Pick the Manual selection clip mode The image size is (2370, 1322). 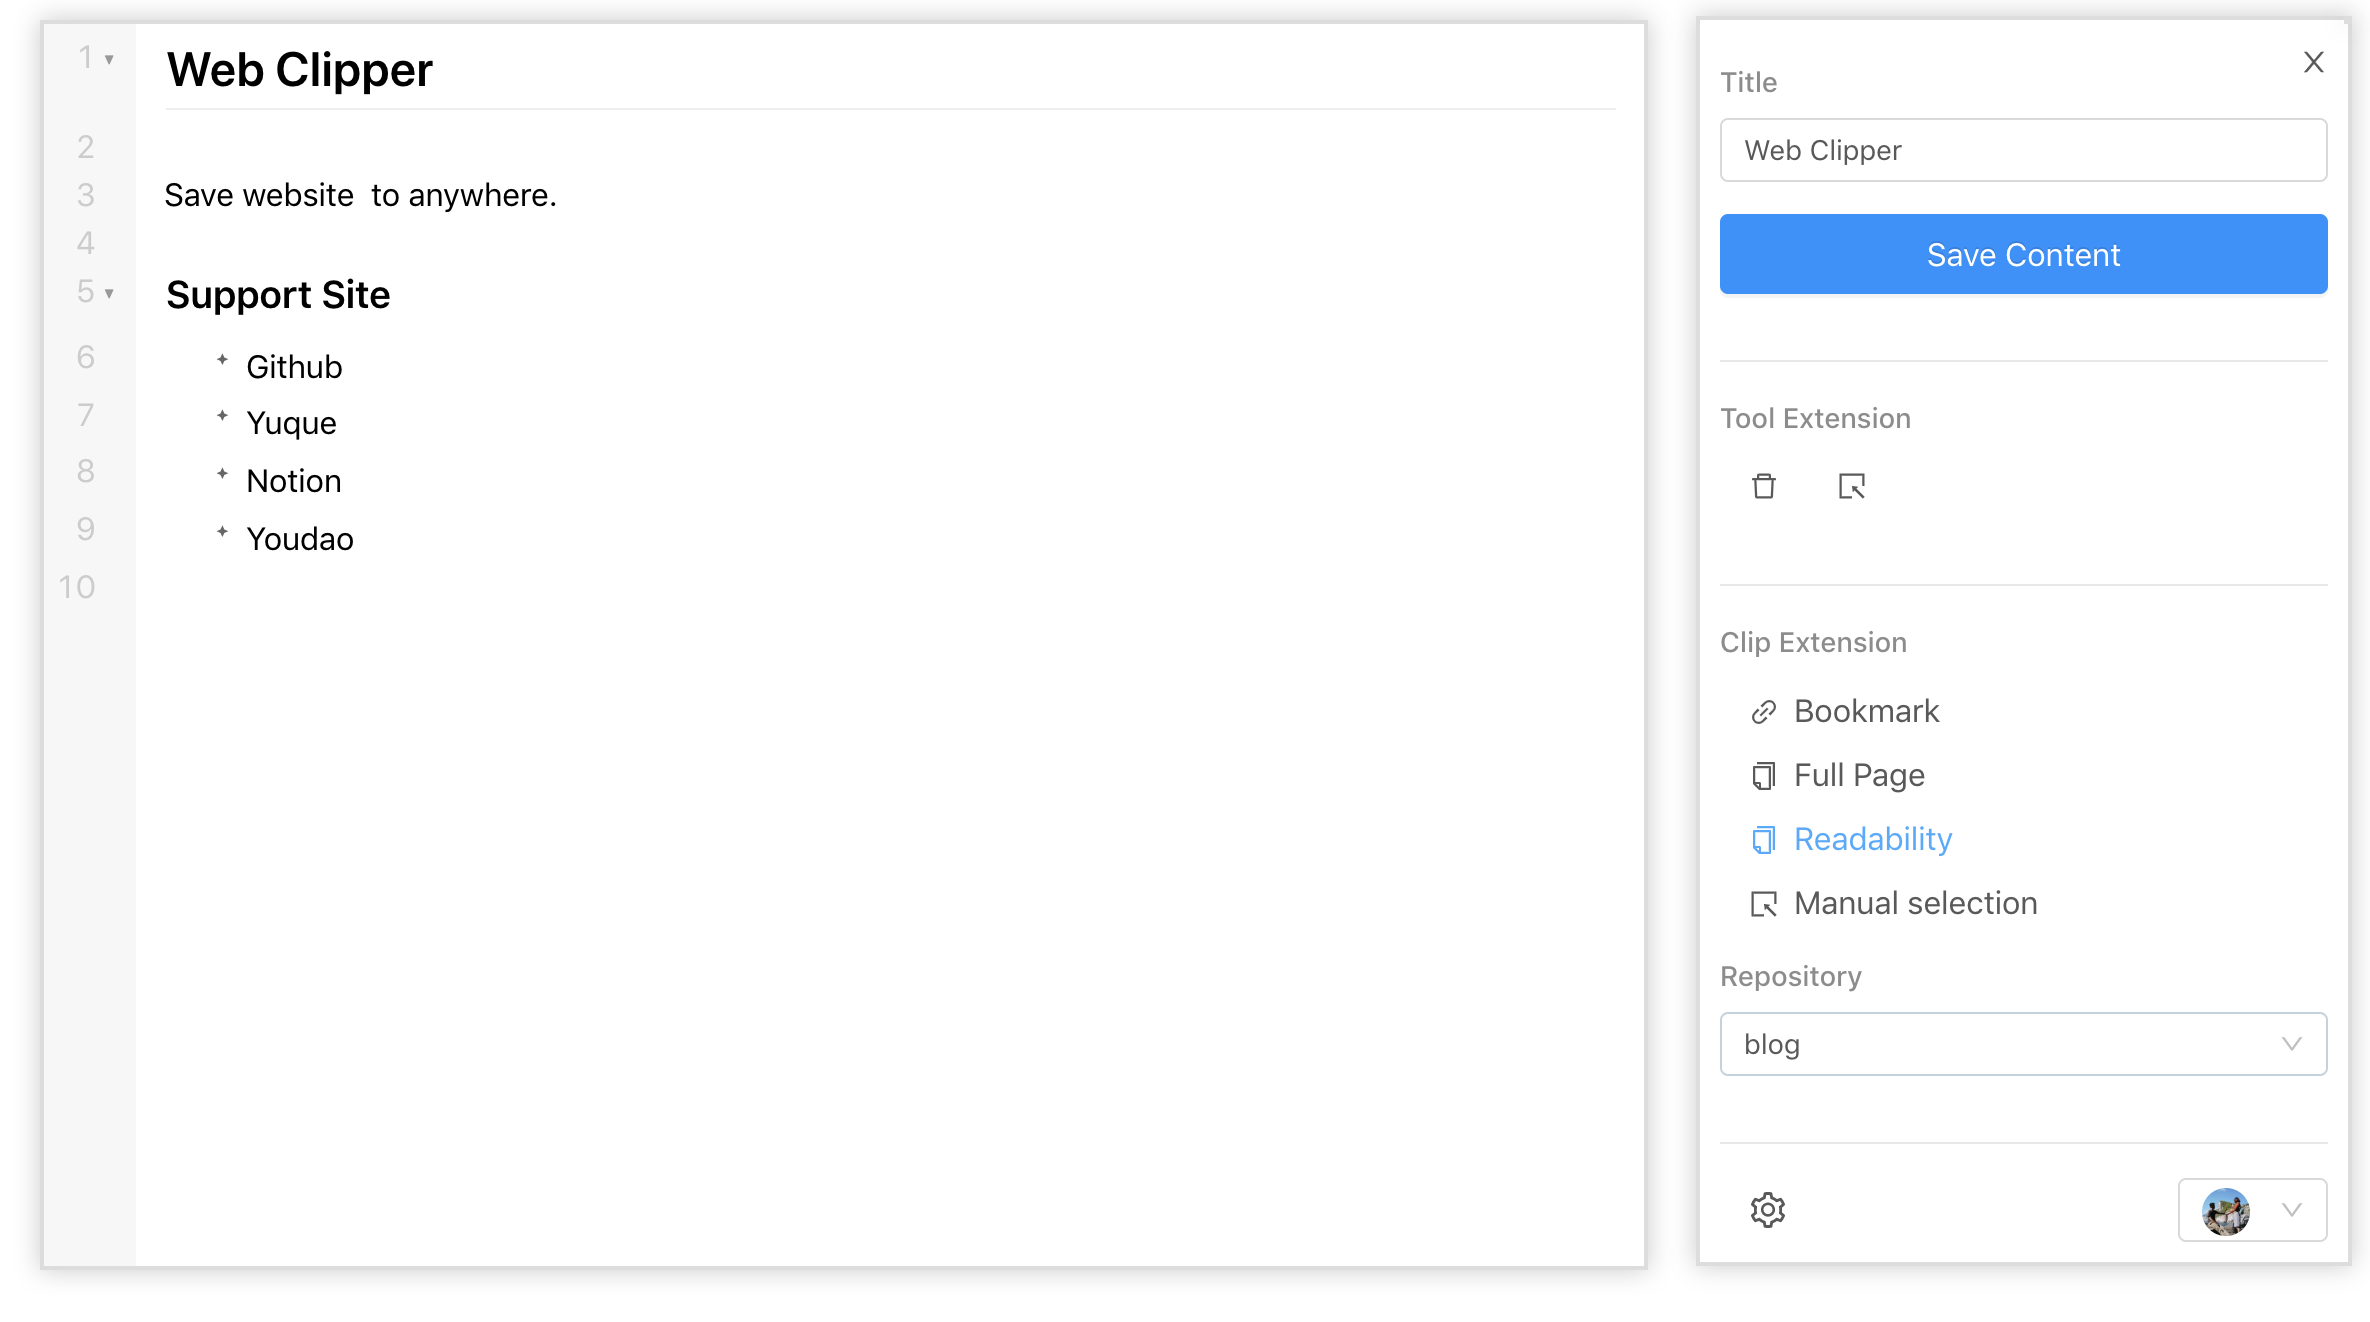click(x=1915, y=903)
